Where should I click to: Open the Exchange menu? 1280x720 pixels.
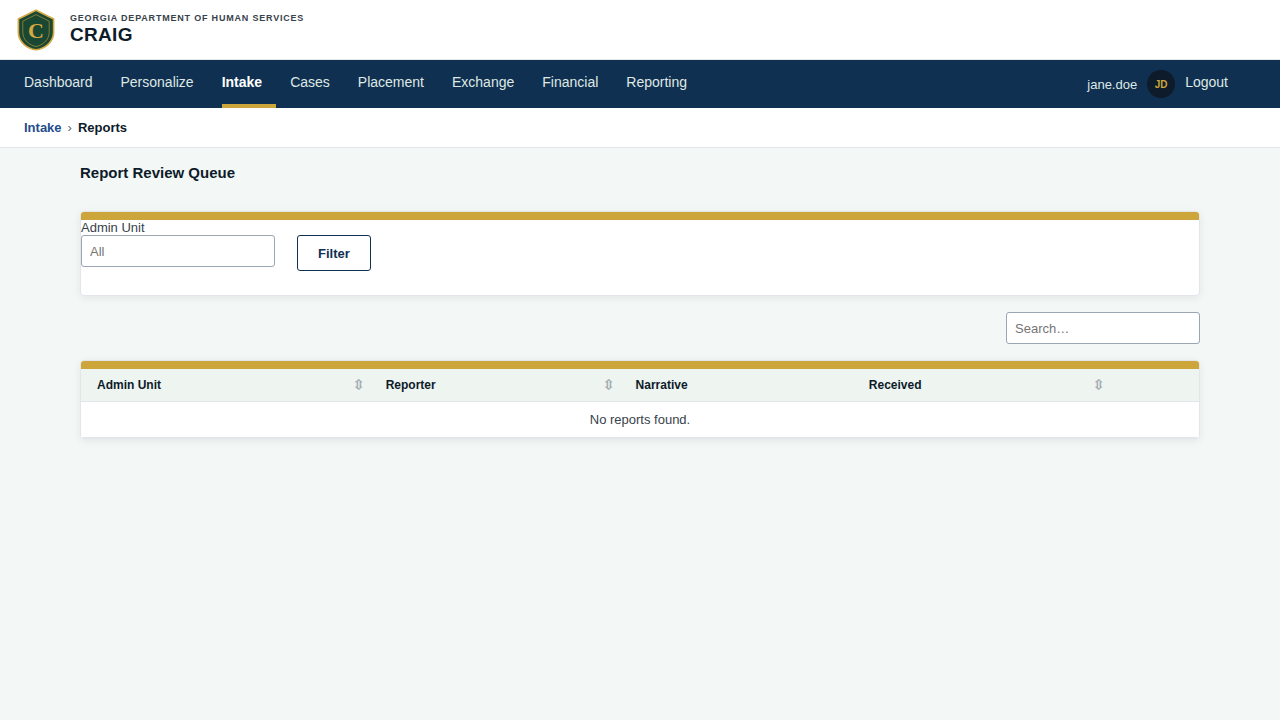pos(483,83)
